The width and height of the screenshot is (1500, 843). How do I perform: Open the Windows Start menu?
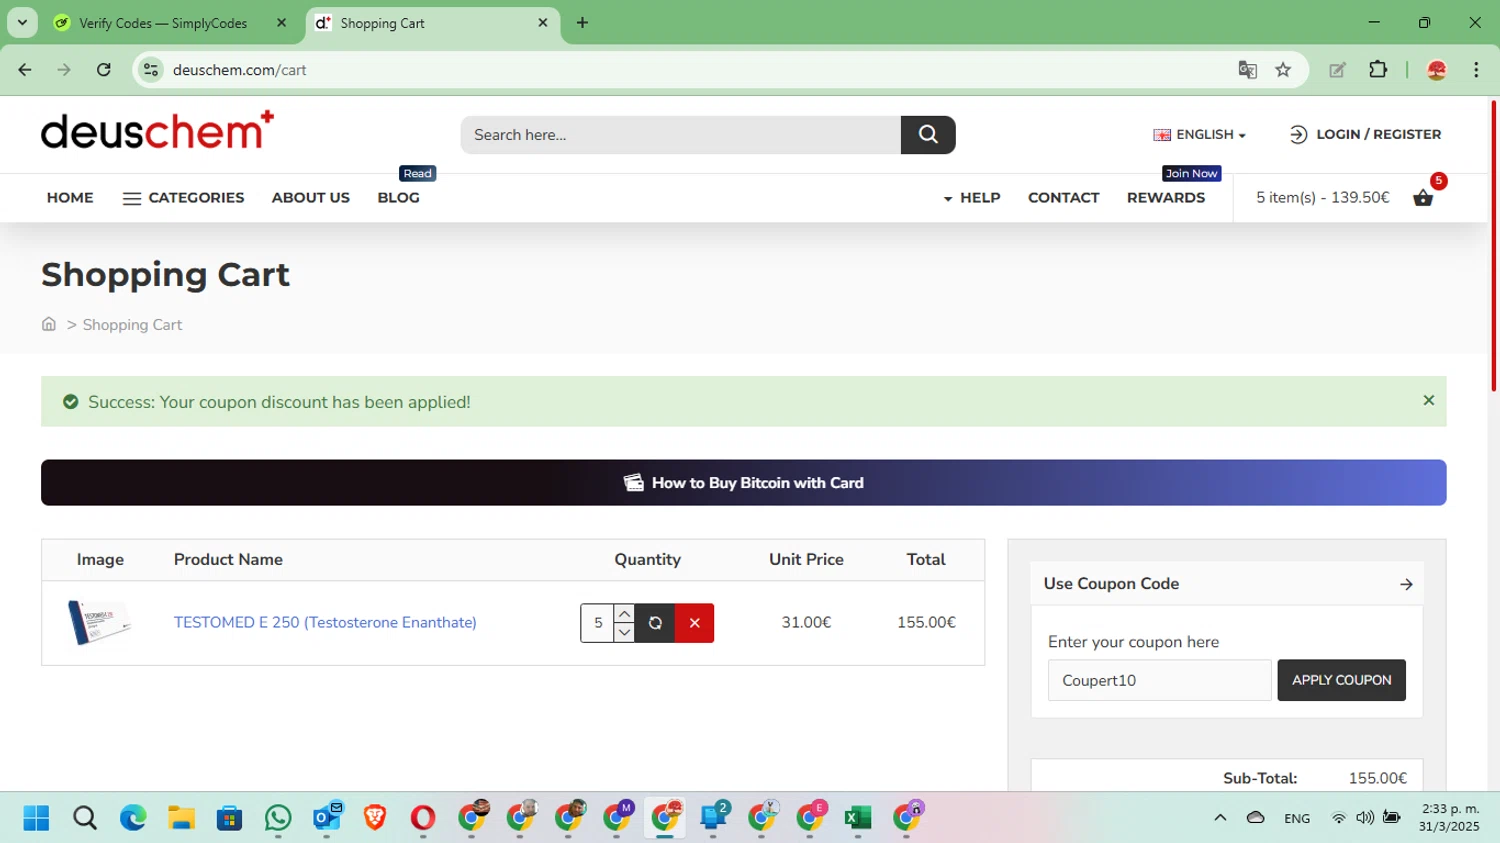tap(36, 818)
